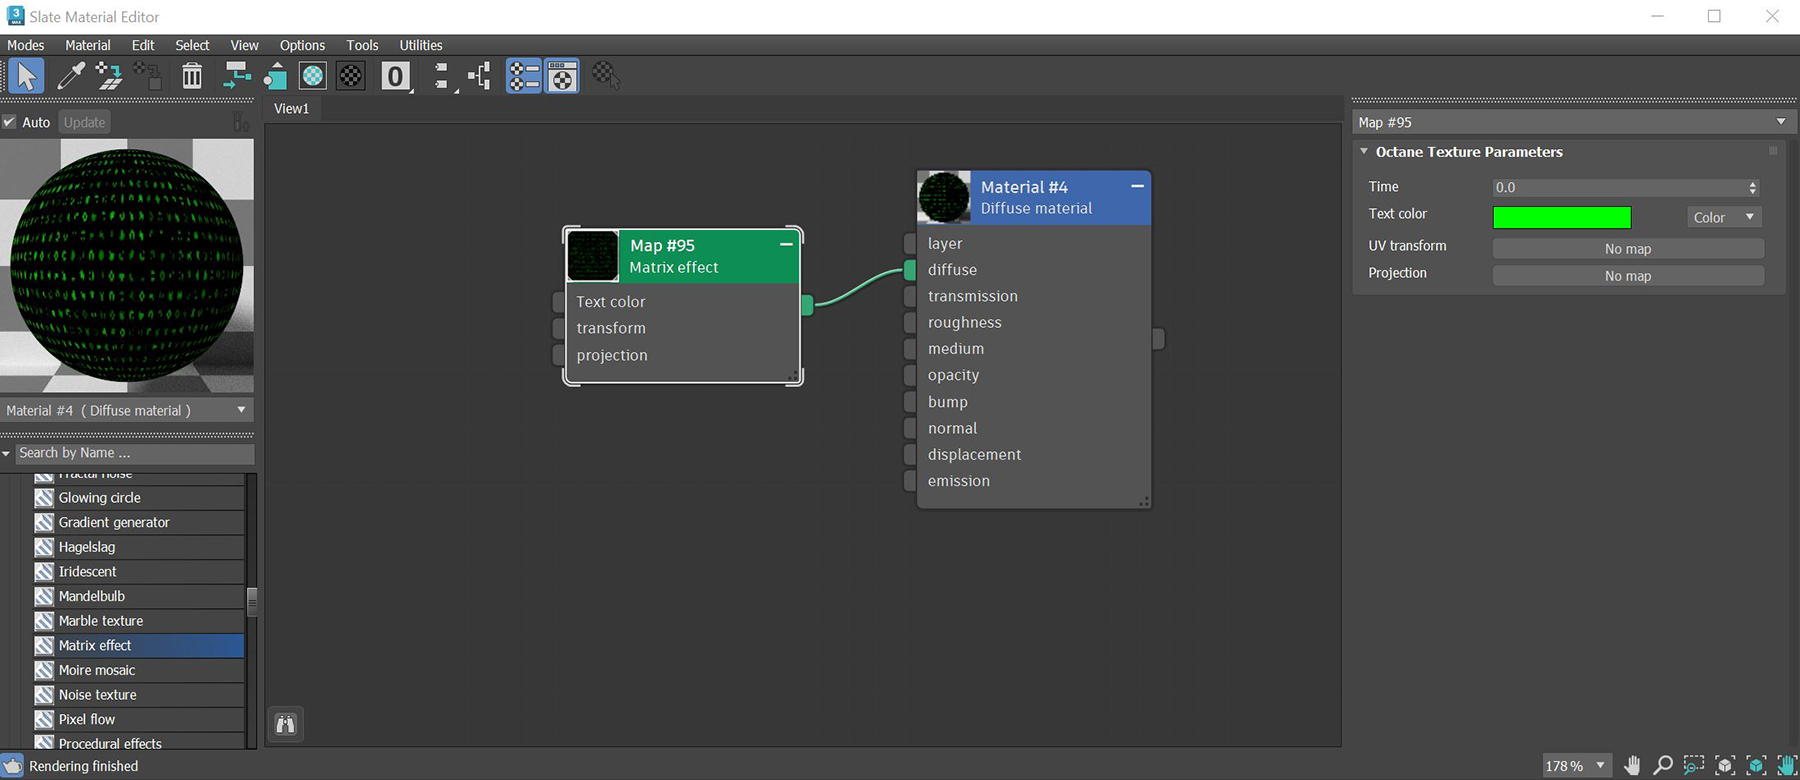This screenshot has height=780, width=1800.
Task: Select Iridescent map entry
Action: [138, 571]
